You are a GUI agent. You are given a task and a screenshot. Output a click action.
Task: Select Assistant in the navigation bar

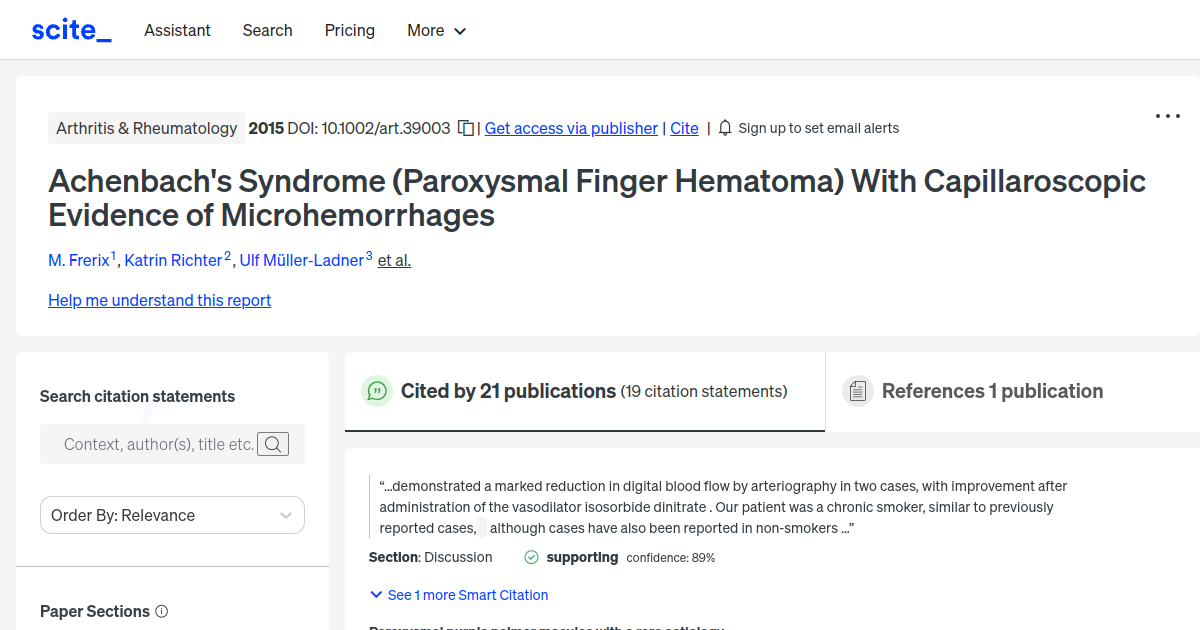coord(177,31)
